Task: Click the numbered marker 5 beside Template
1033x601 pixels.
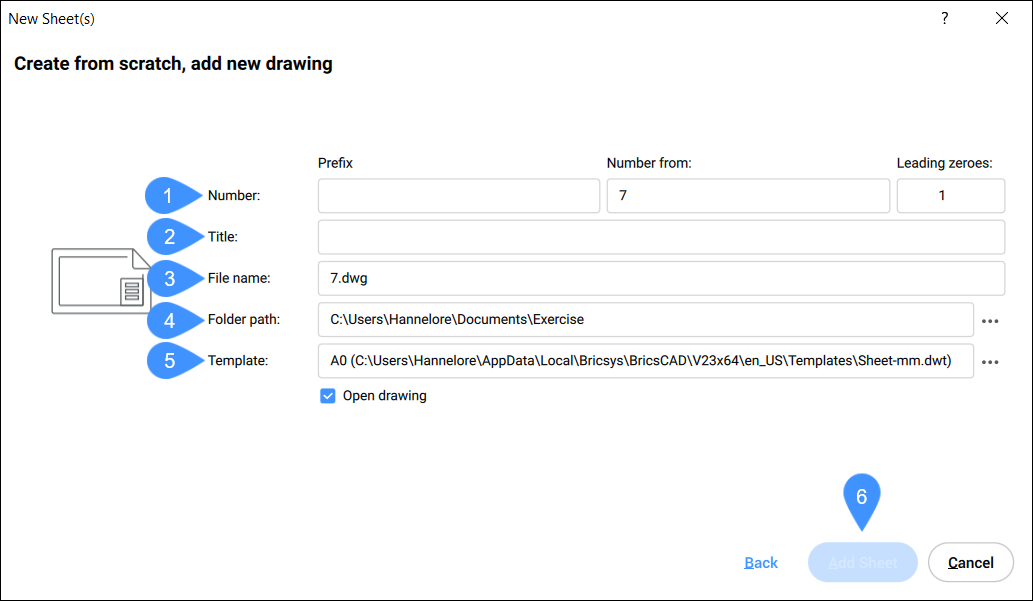Action: [x=169, y=361]
